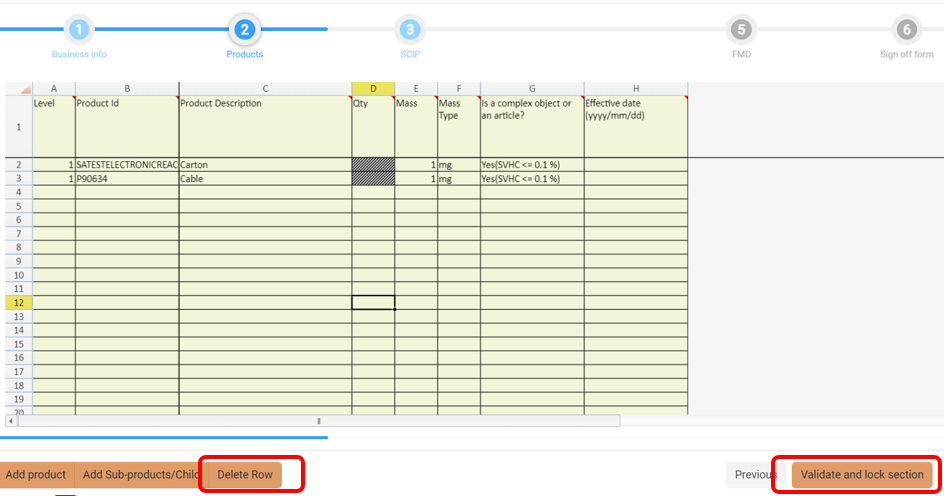Viewport: 944px width, 496px height.
Task: Click Add Sub-products/Child button
Action: pos(140,475)
